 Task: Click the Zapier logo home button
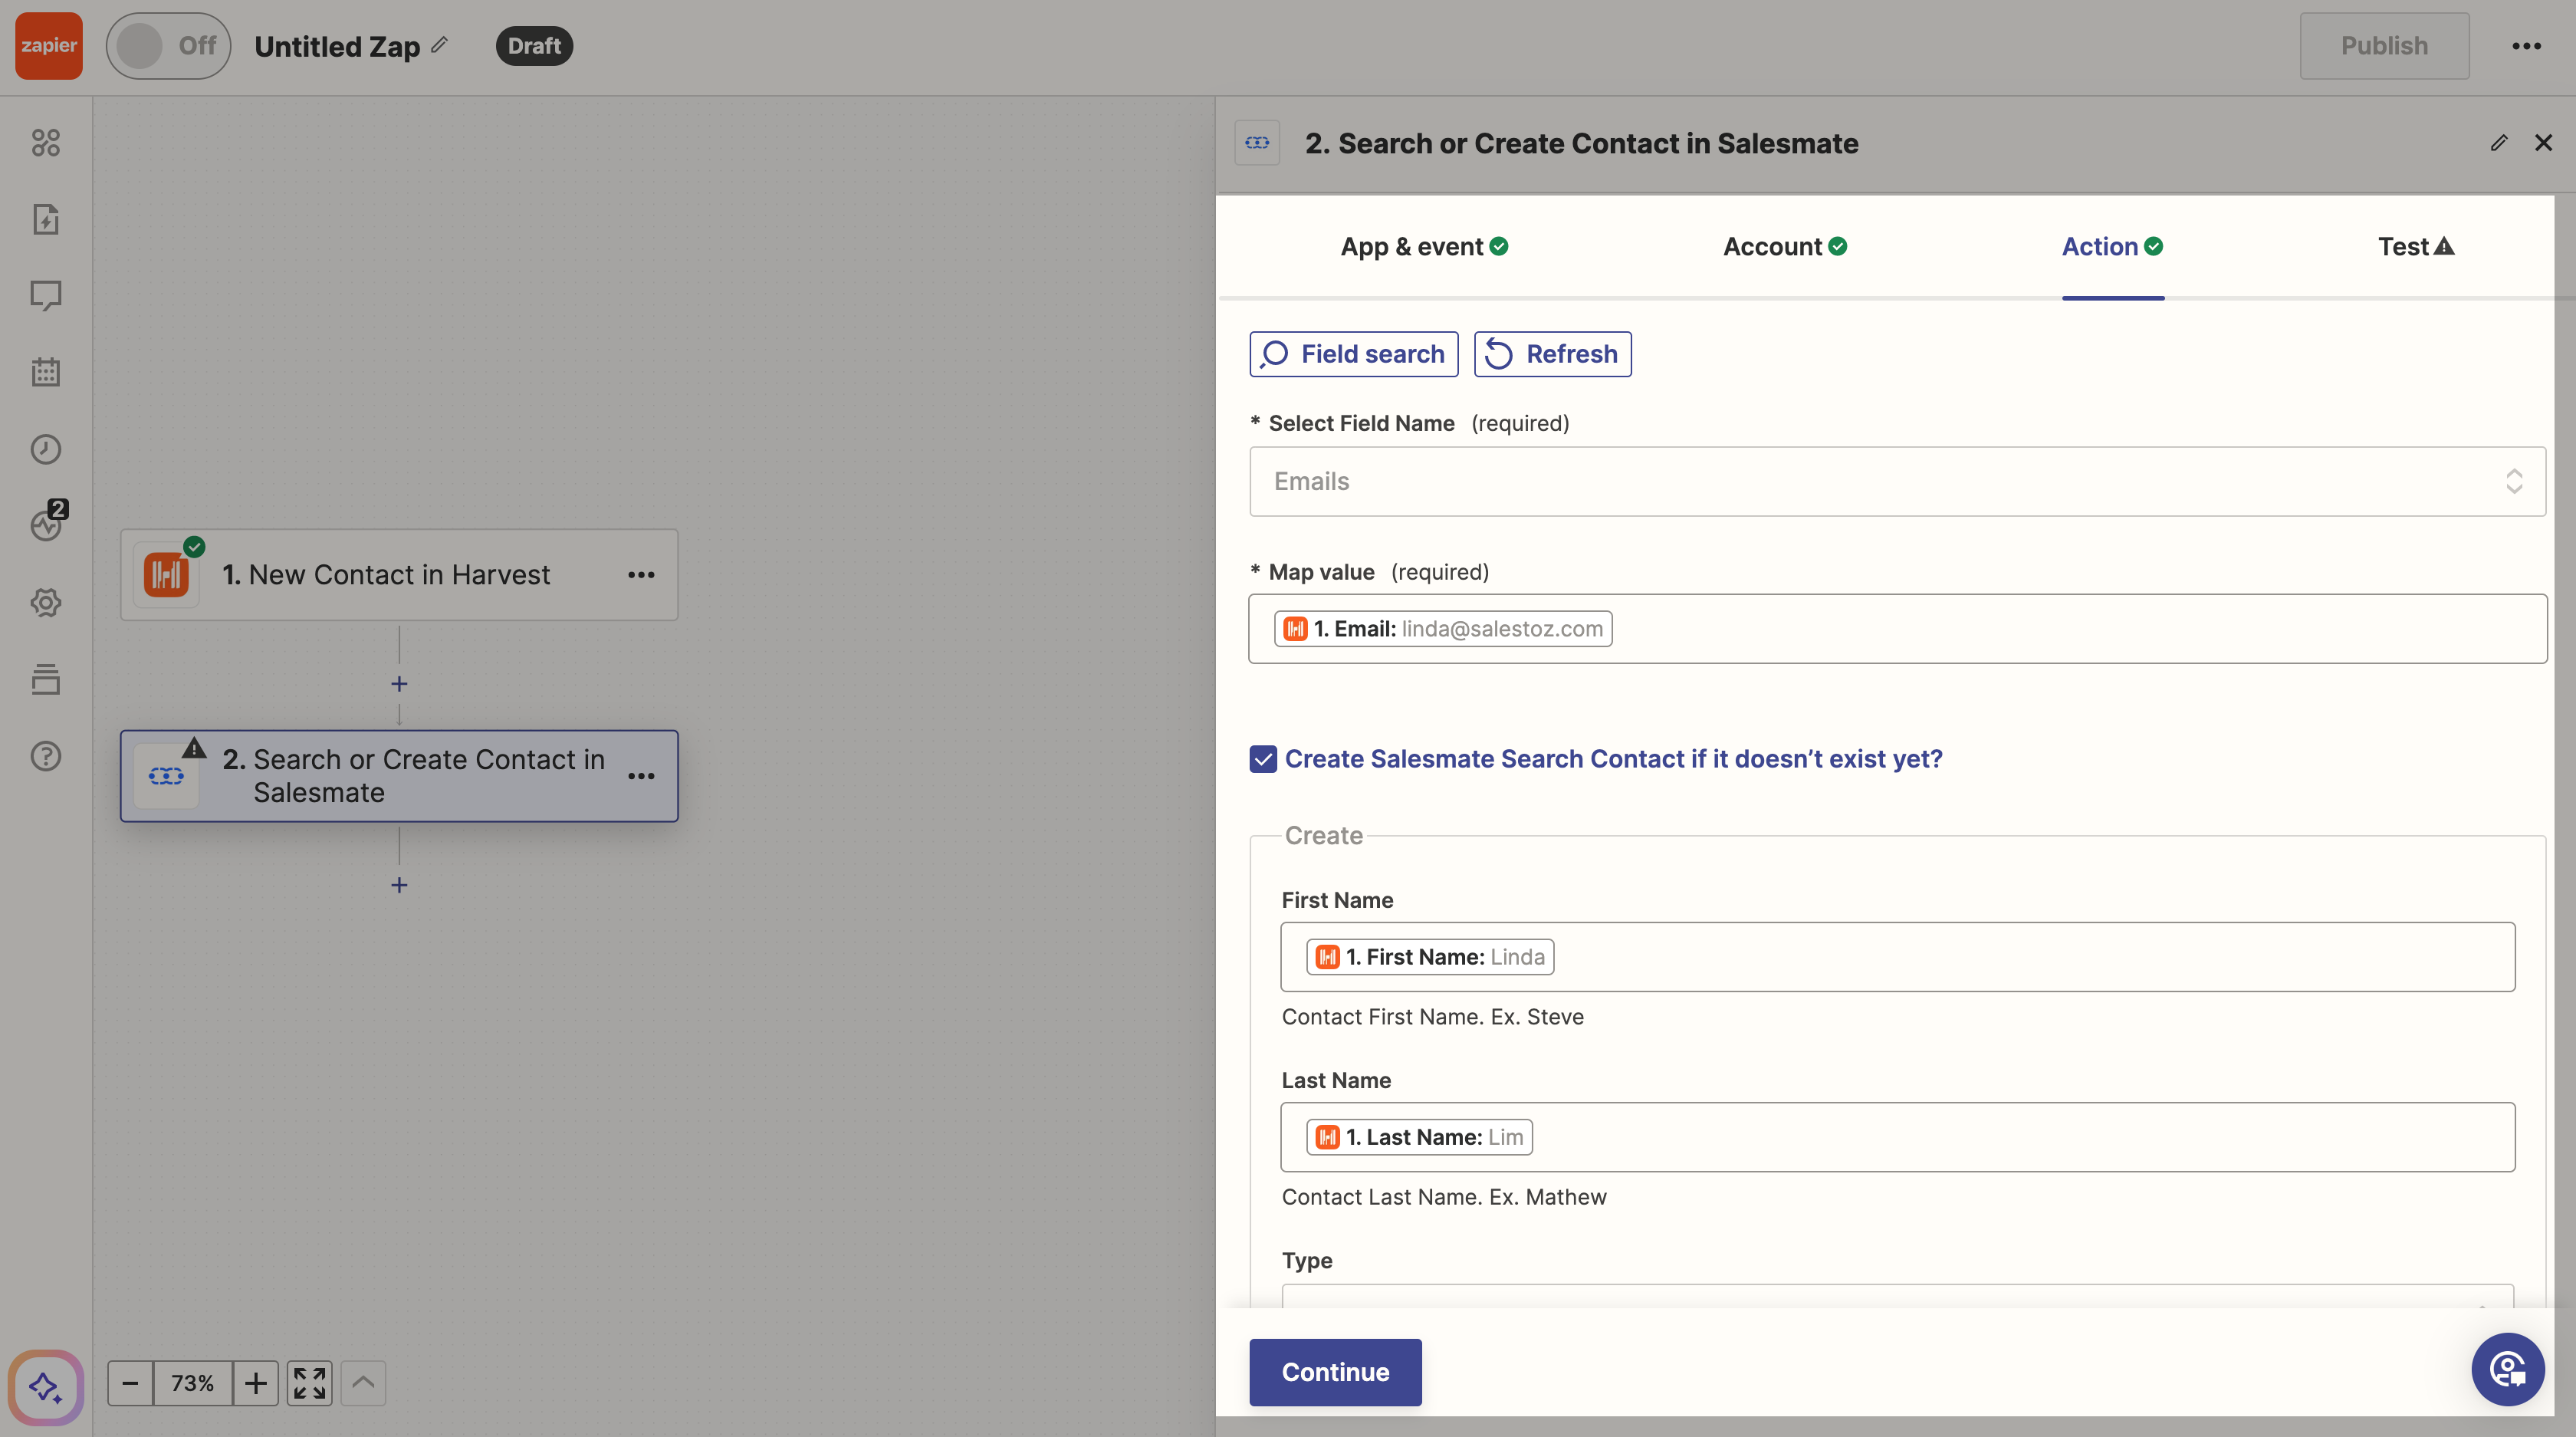tap(48, 46)
